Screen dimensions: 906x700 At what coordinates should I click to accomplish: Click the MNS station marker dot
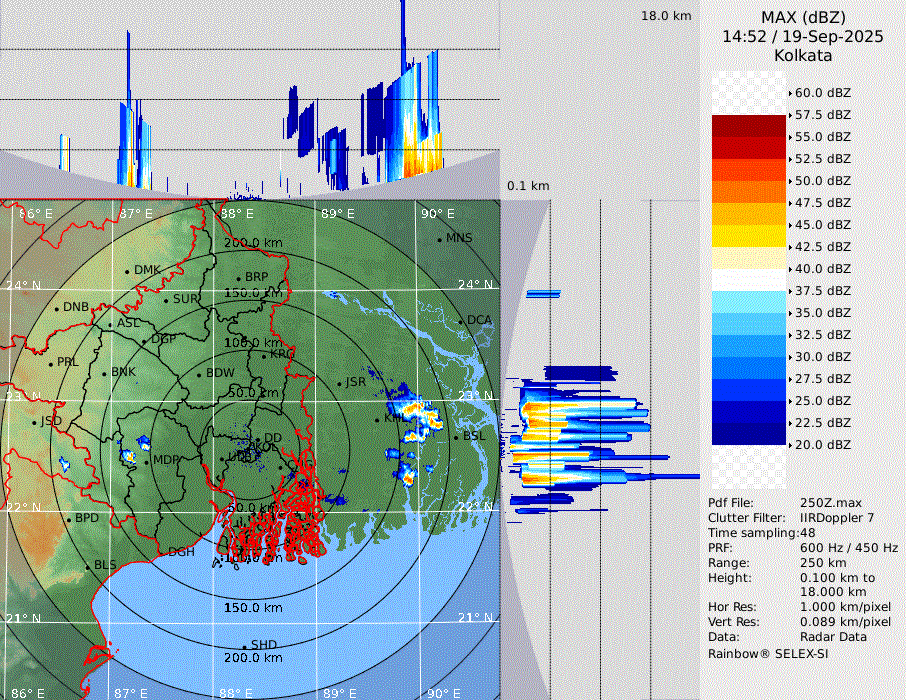pyautogui.click(x=439, y=239)
